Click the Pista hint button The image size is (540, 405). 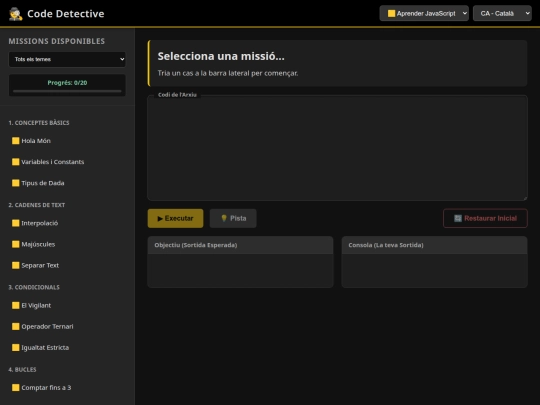click(x=233, y=218)
